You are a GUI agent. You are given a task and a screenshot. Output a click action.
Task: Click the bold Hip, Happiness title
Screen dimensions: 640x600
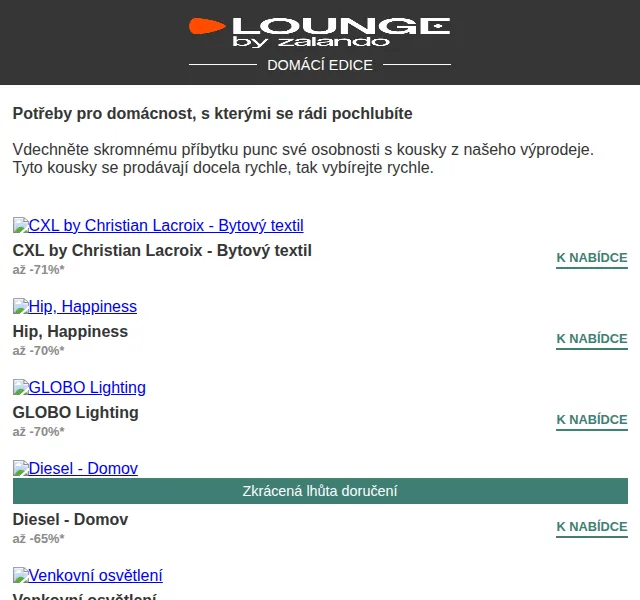[70, 331]
